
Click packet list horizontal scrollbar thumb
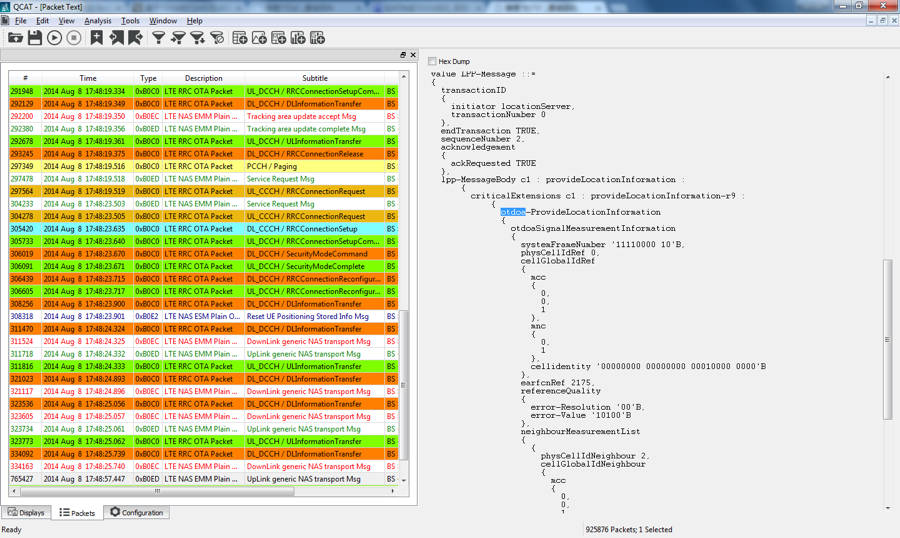click(157, 491)
